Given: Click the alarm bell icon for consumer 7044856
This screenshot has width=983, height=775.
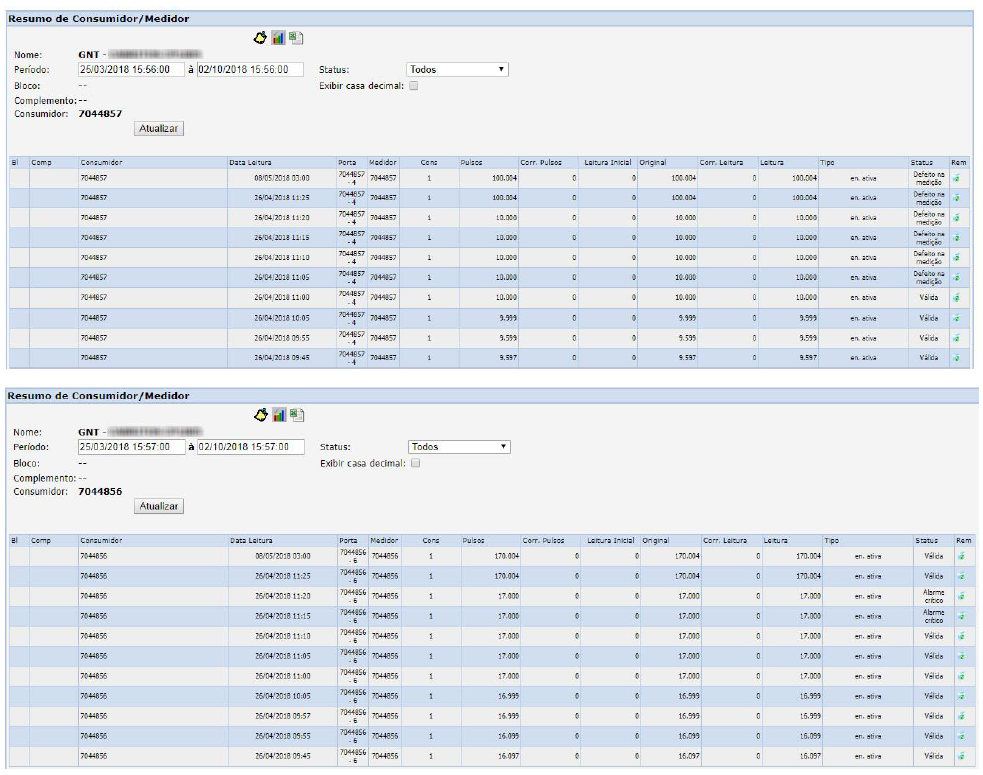Looking at the screenshot, I should [x=261, y=414].
